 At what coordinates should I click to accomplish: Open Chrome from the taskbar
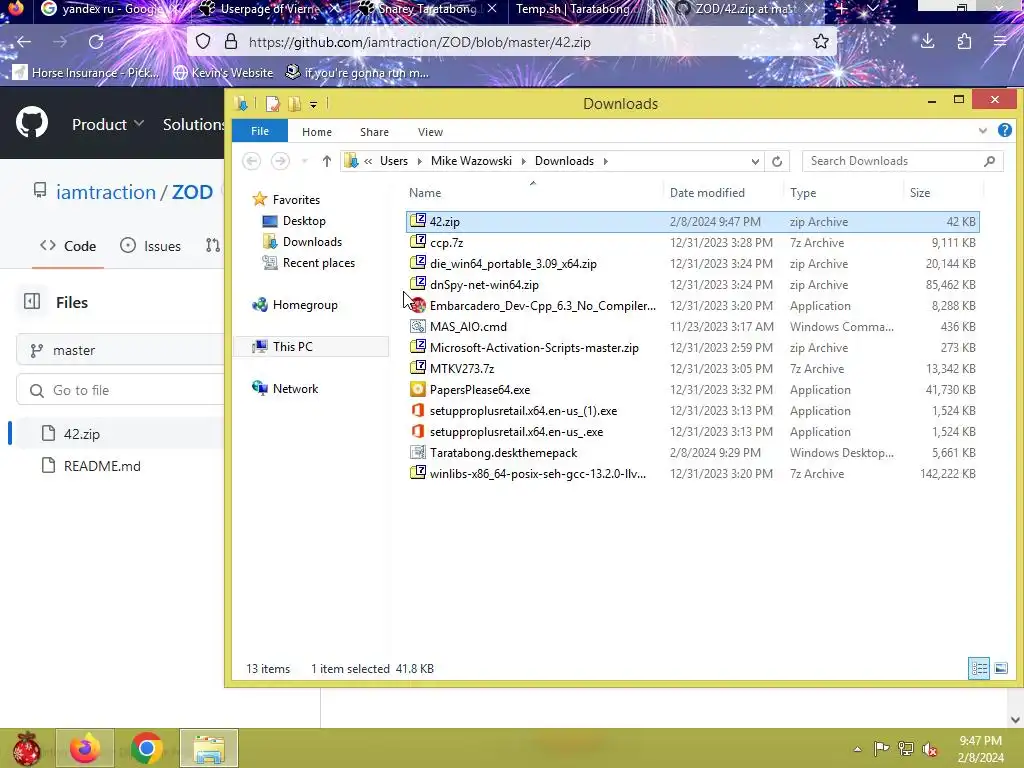146,748
